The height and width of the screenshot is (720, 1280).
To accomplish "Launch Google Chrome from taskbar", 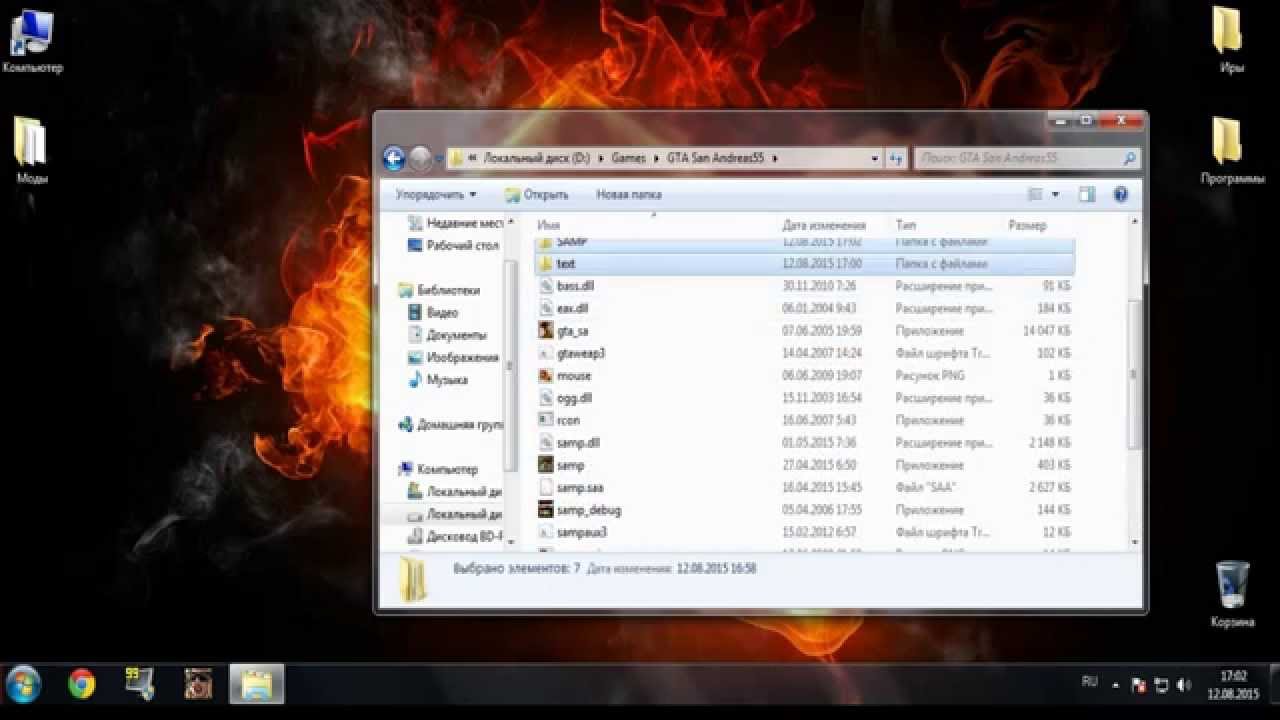I will [82, 685].
